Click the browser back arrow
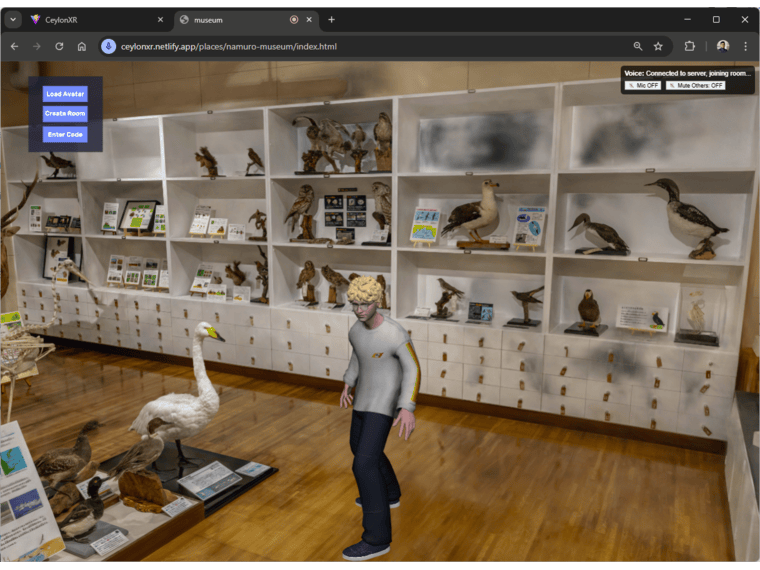Screen dimensions: 760x570 pyautogui.click(x=14, y=46)
